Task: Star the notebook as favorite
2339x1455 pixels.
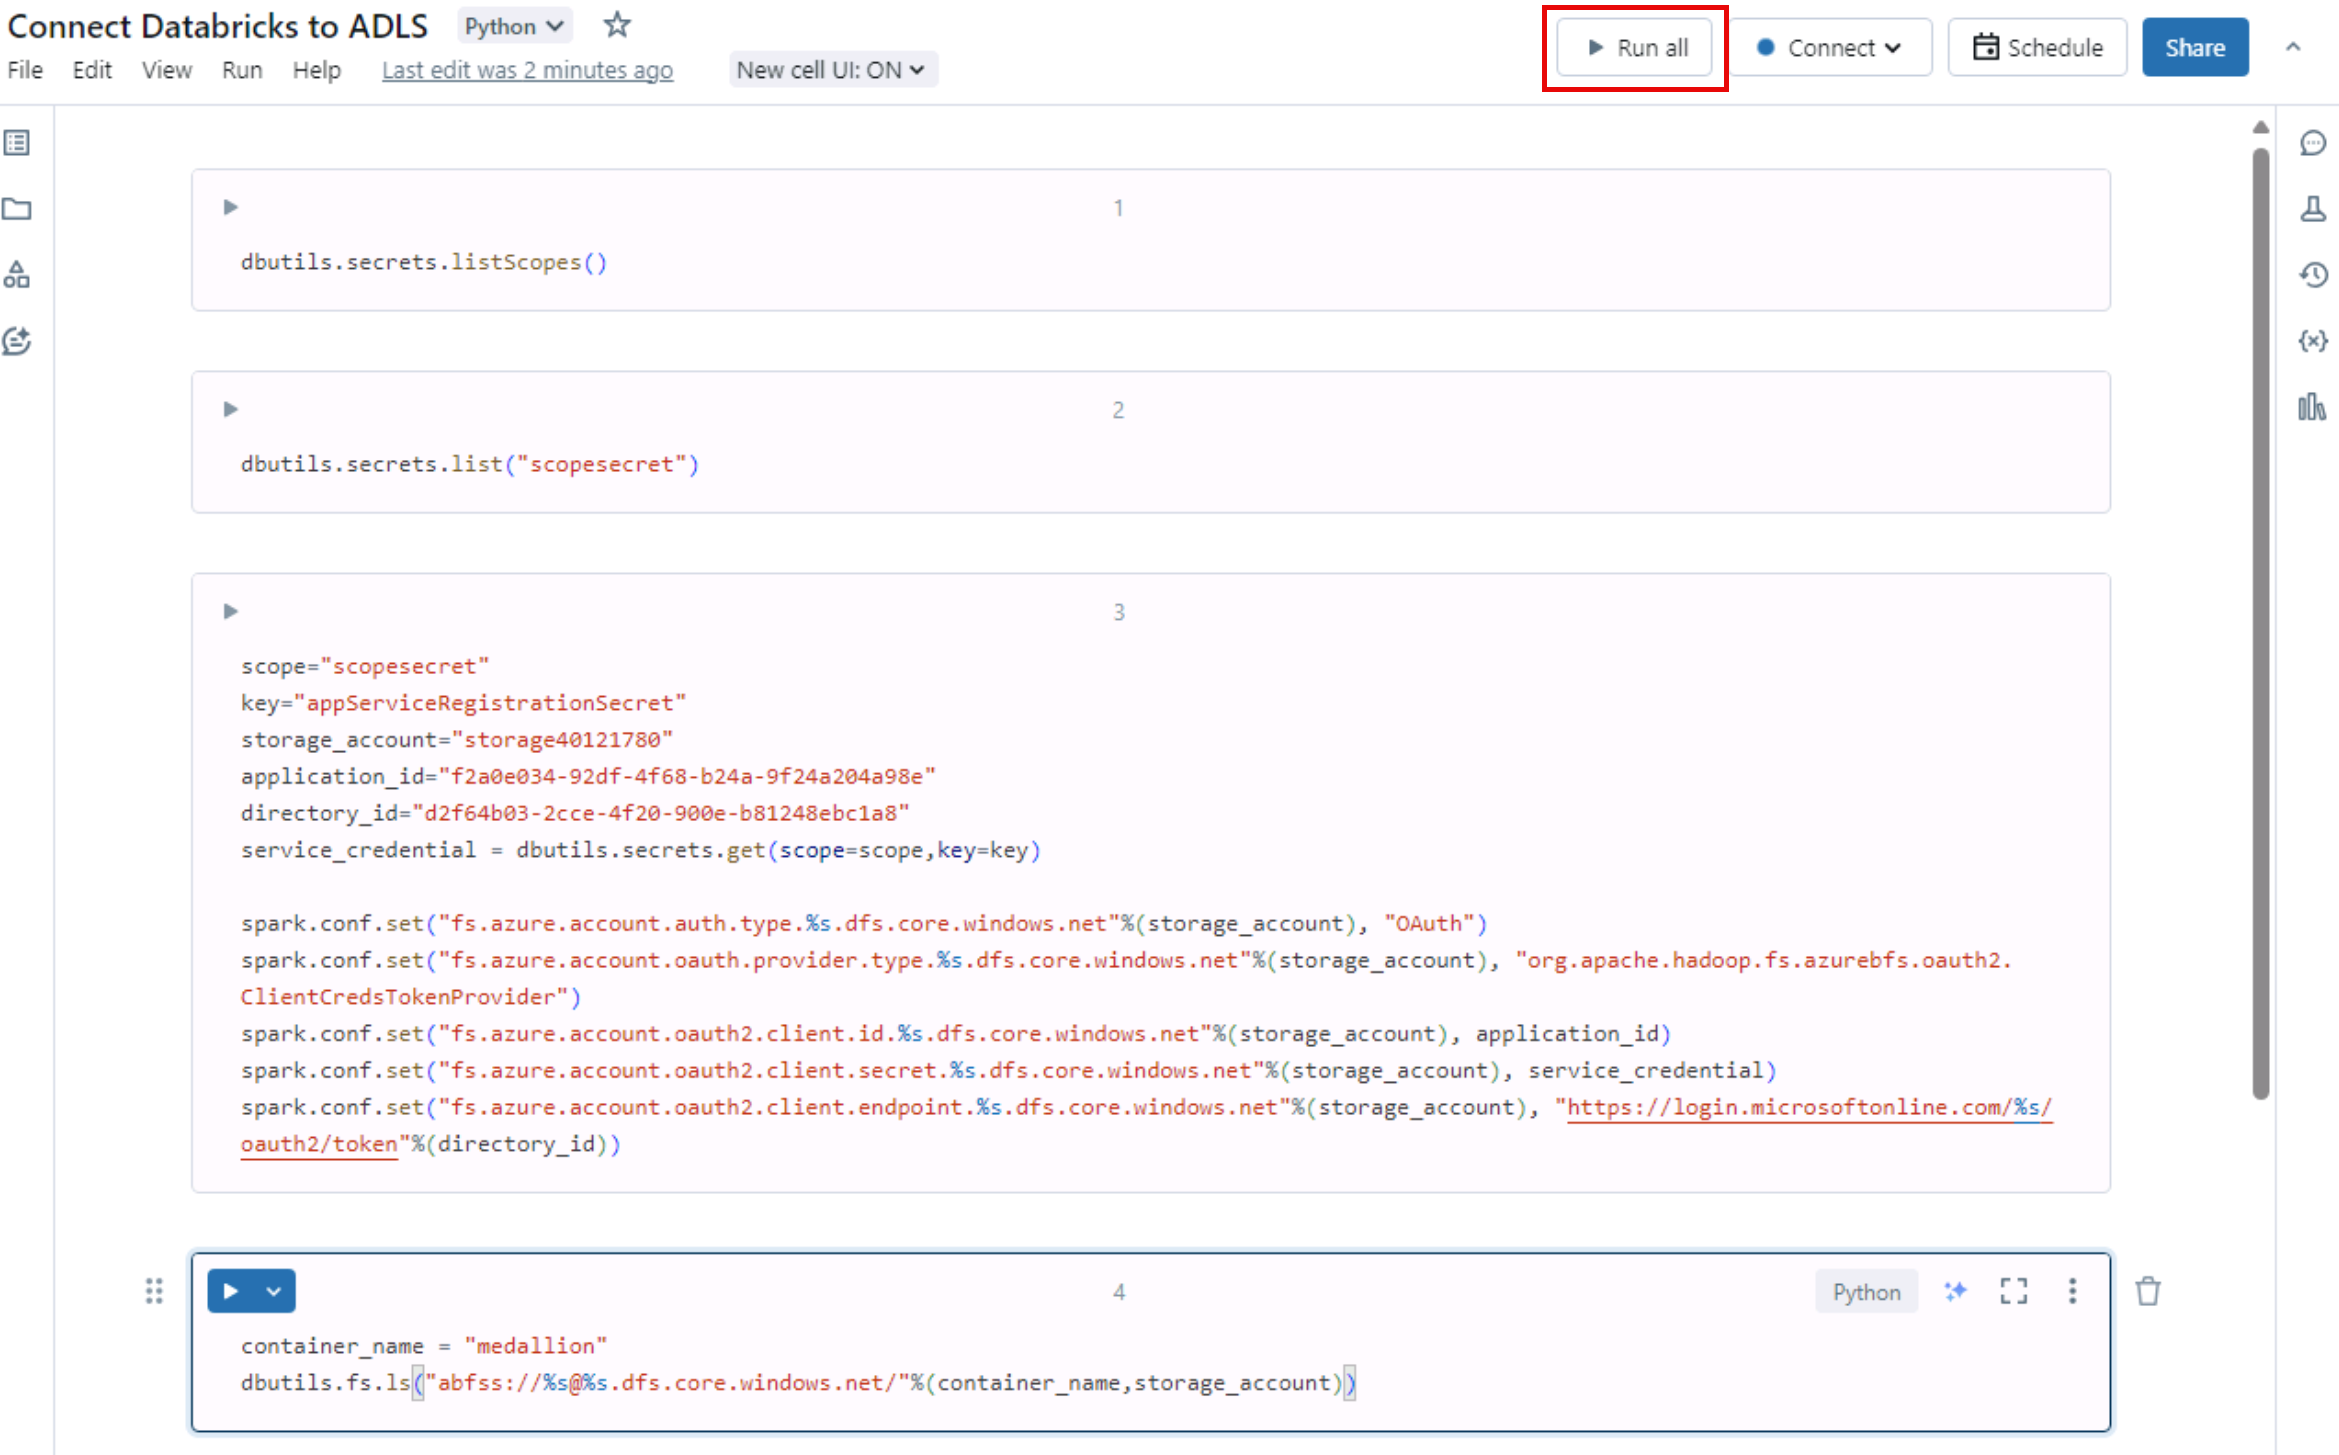Action: click(617, 25)
